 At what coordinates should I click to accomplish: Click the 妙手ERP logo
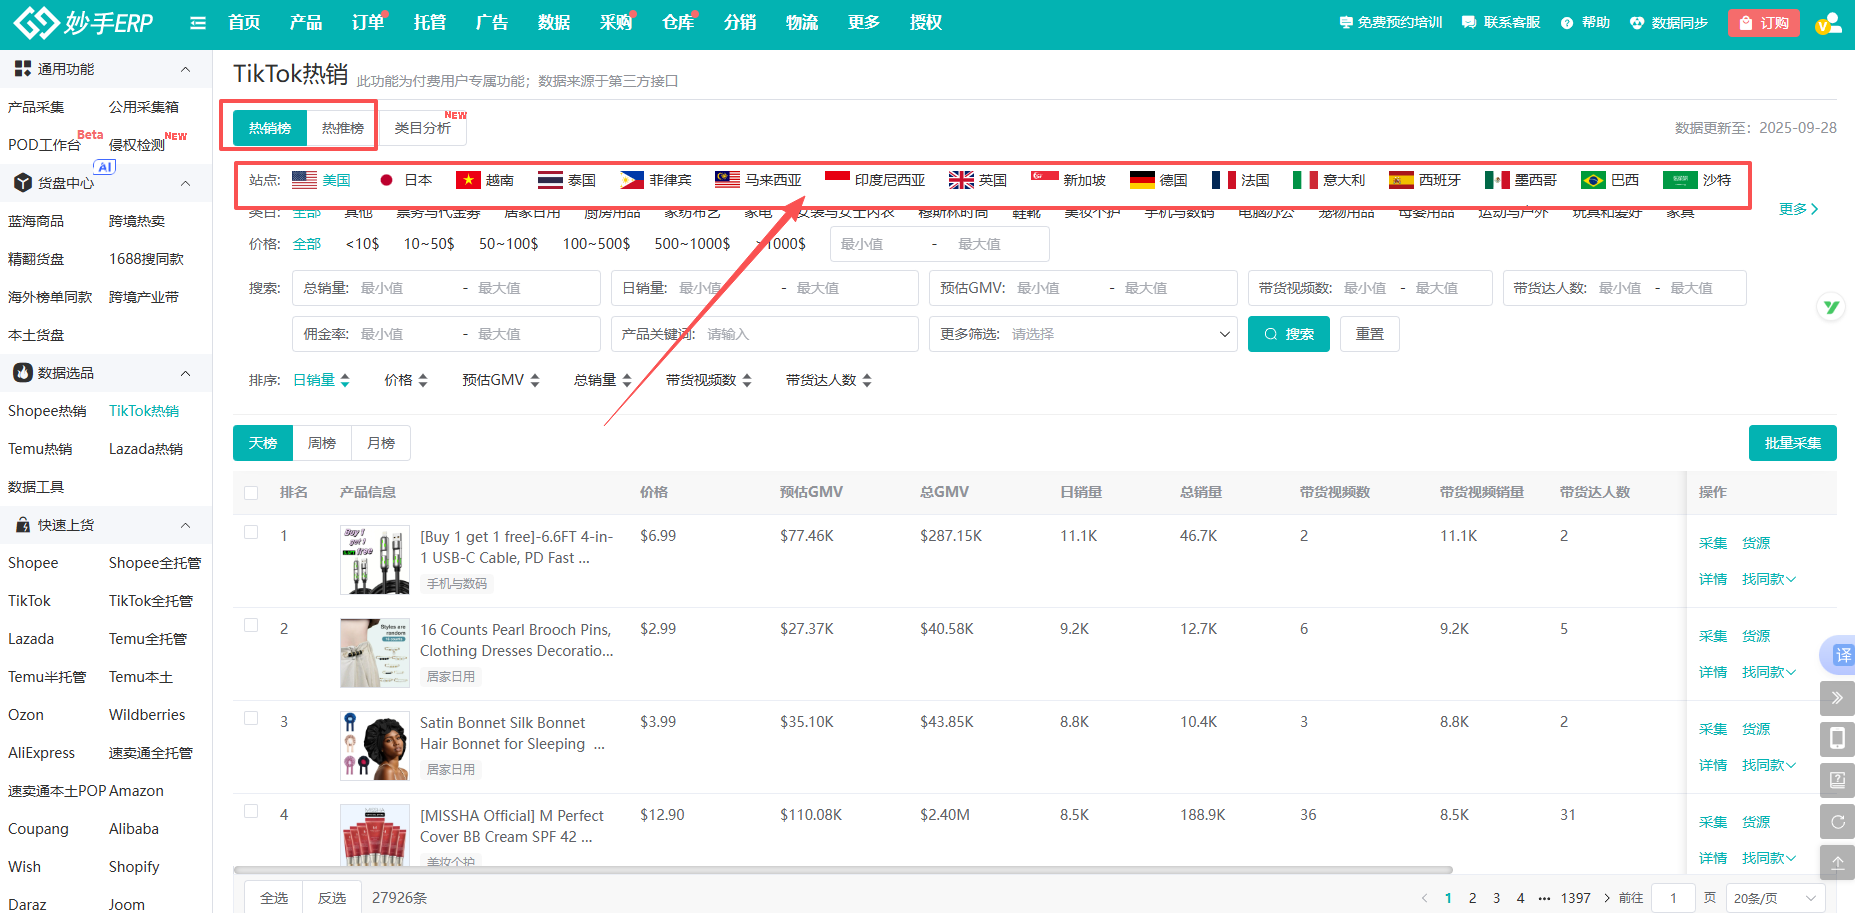(84, 22)
